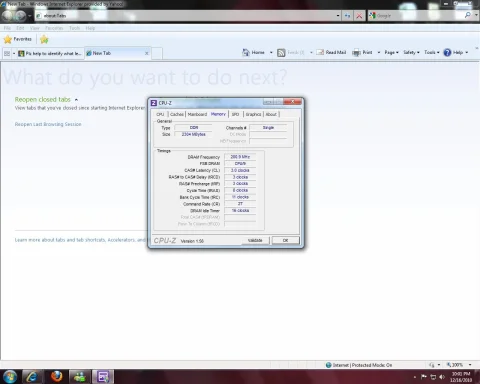Open the Favorites star button
This screenshot has width=480, height=384.
click(x=18, y=39)
